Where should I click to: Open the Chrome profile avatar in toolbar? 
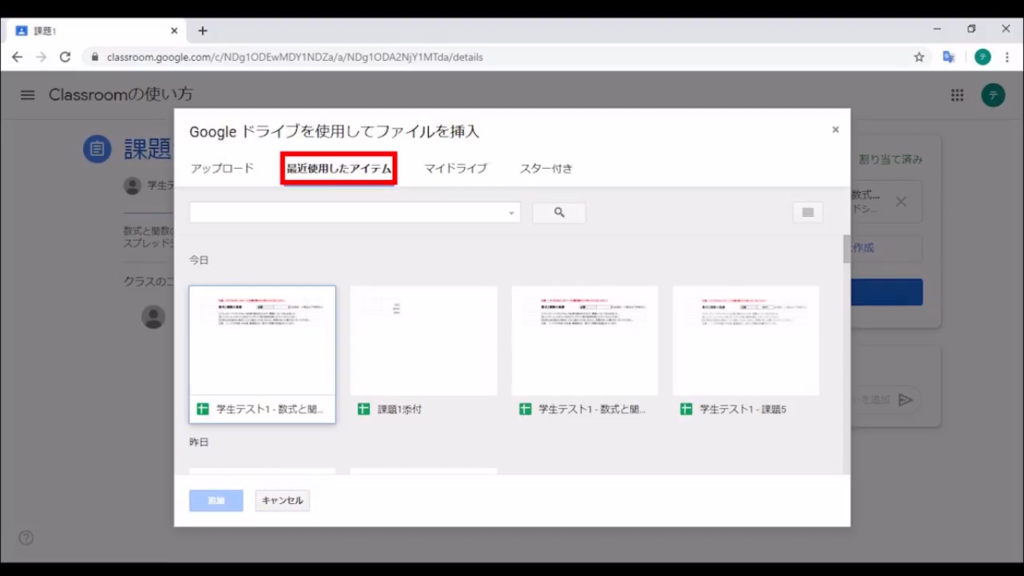click(982, 57)
